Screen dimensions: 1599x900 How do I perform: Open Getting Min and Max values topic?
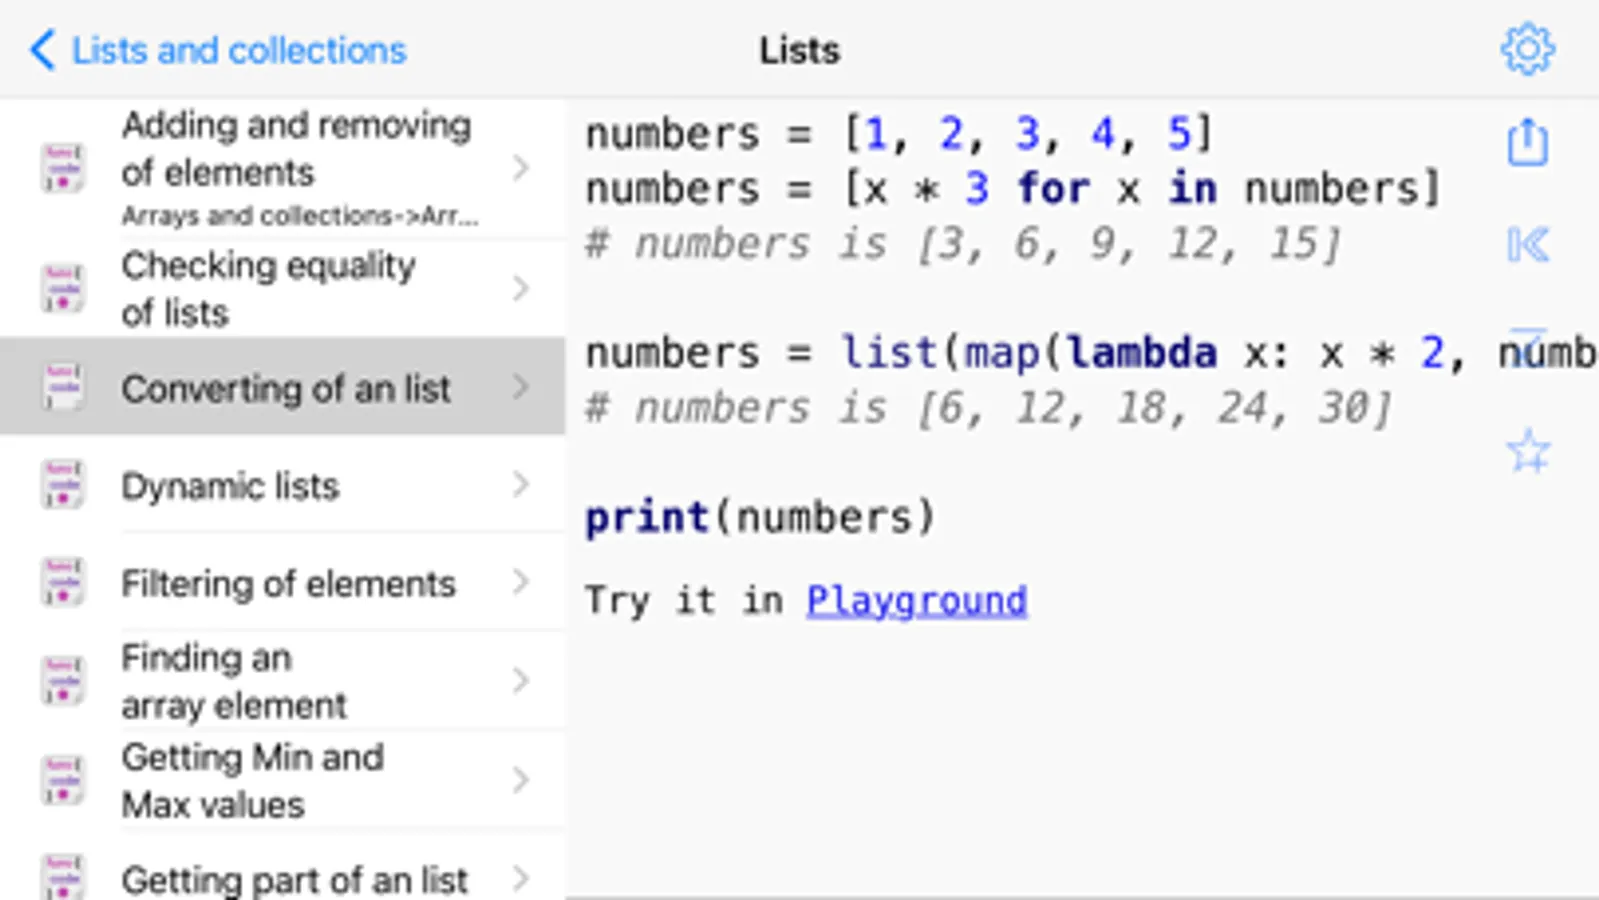click(x=252, y=781)
